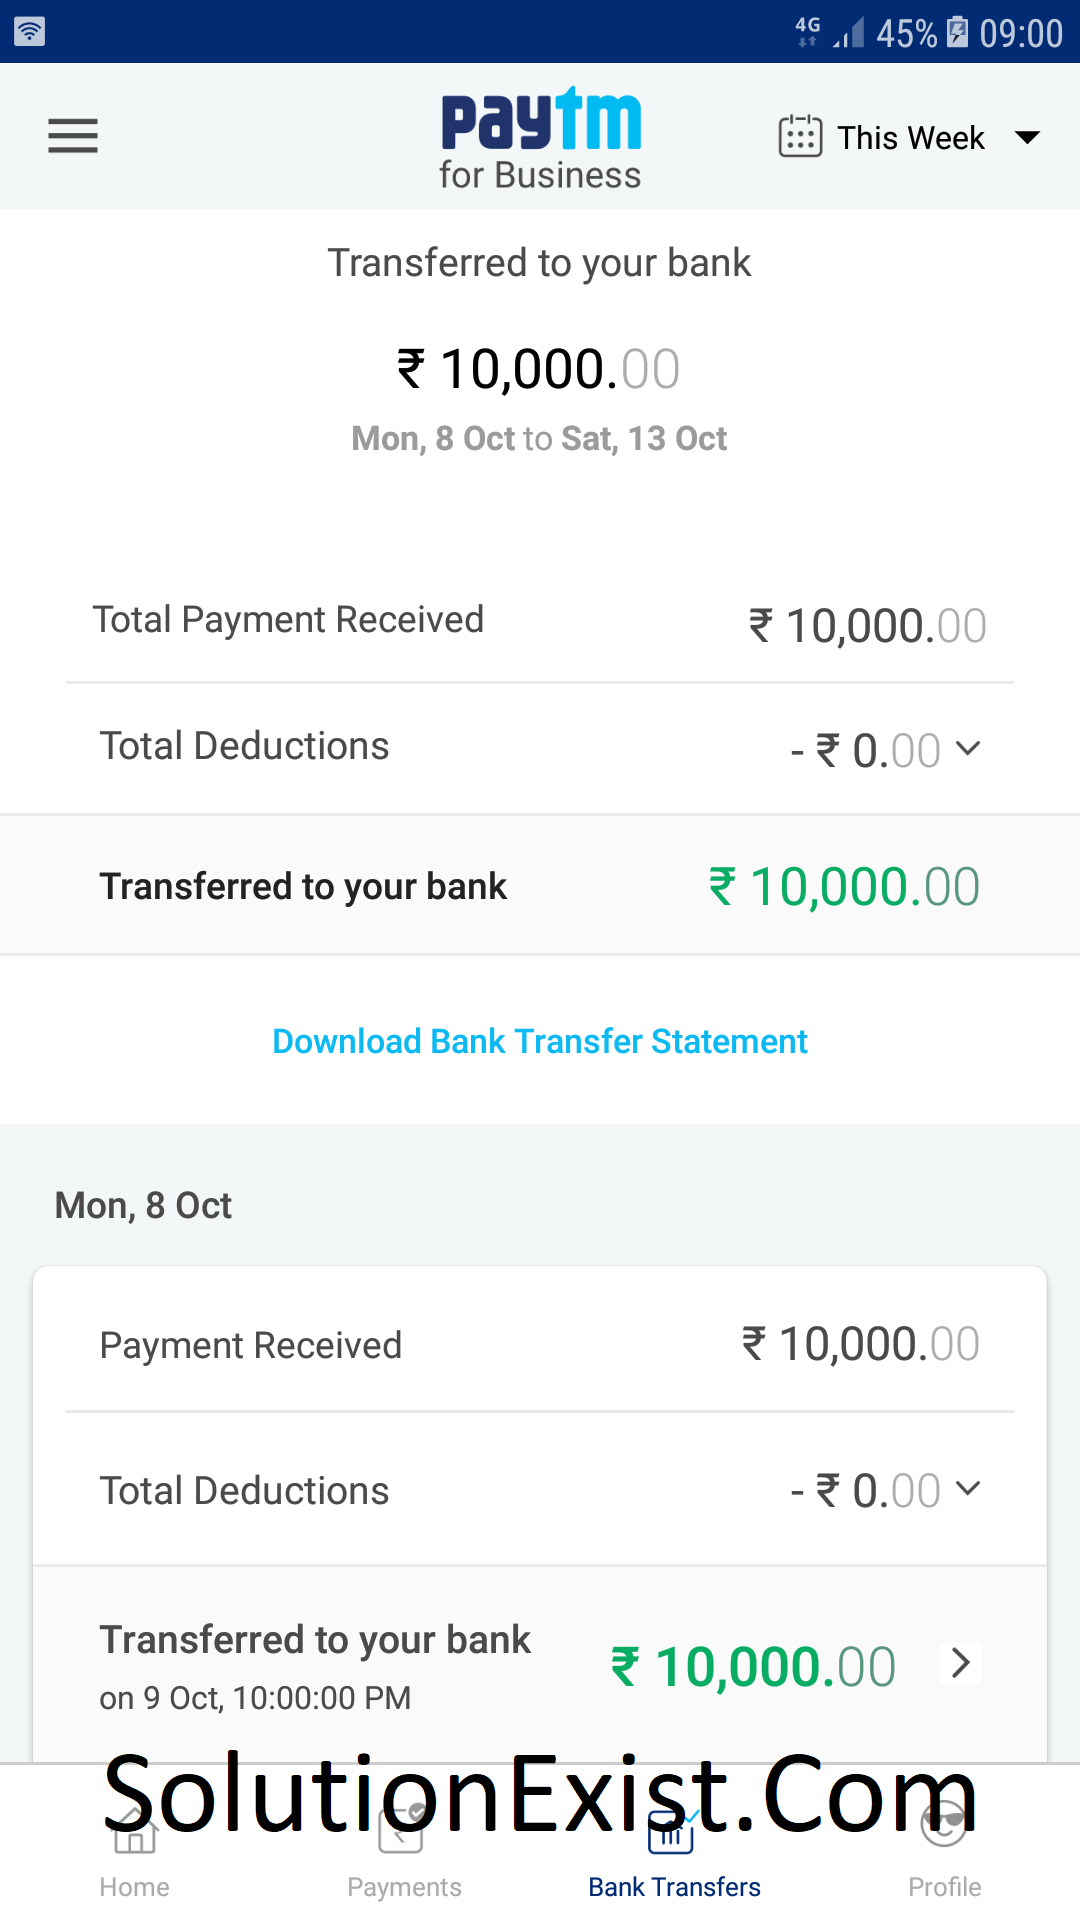Tap the Payment Received entry for 8 Oct
Image resolution: width=1080 pixels, height=1920 pixels.
tap(540, 1344)
